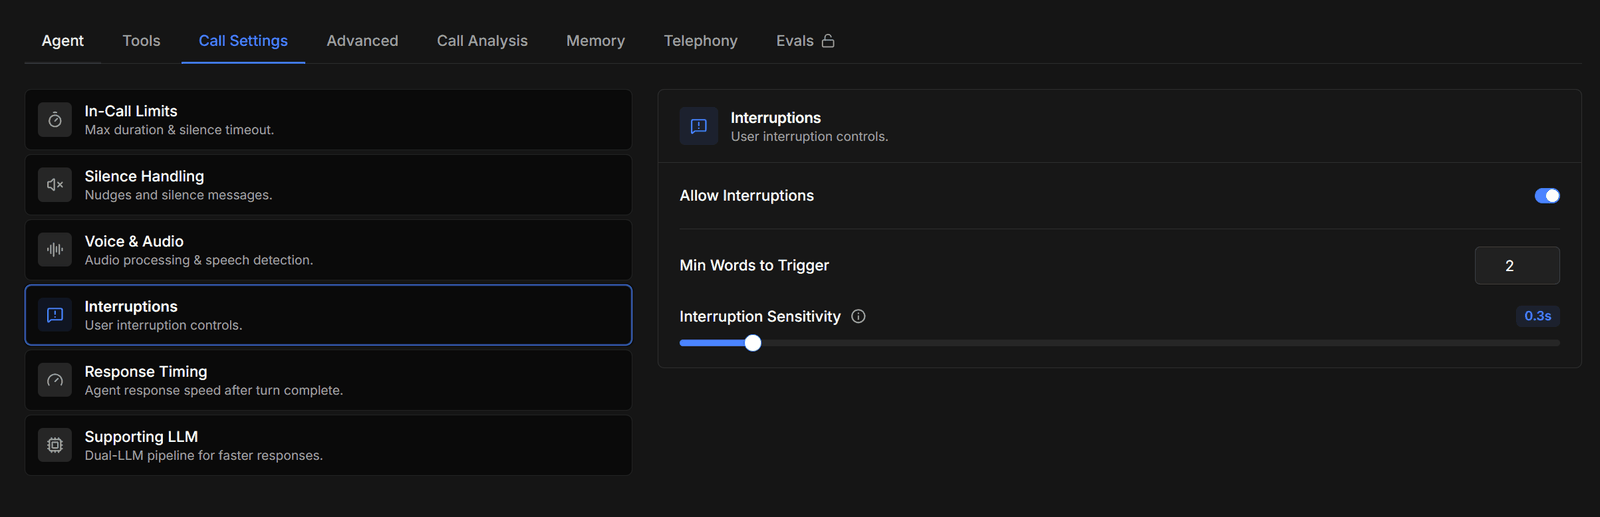Click the 'Allow Interruptions' label

point(747,196)
